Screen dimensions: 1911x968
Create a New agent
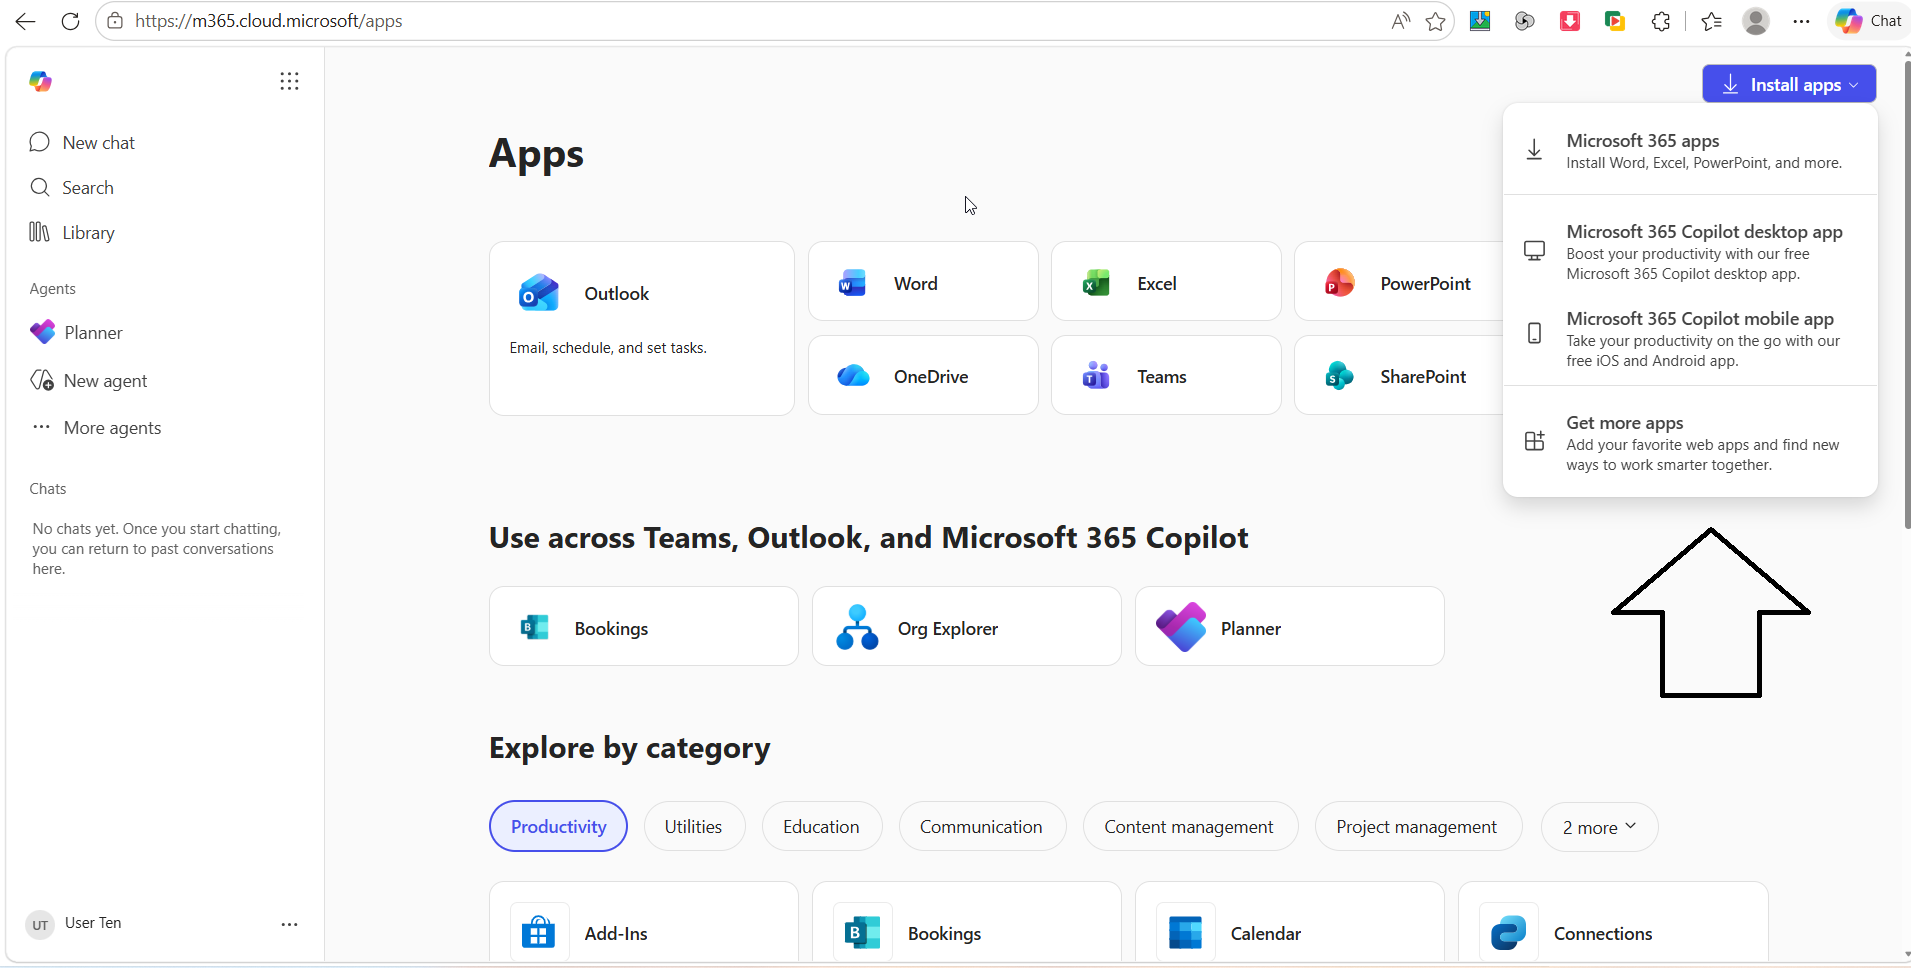tap(88, 380)
